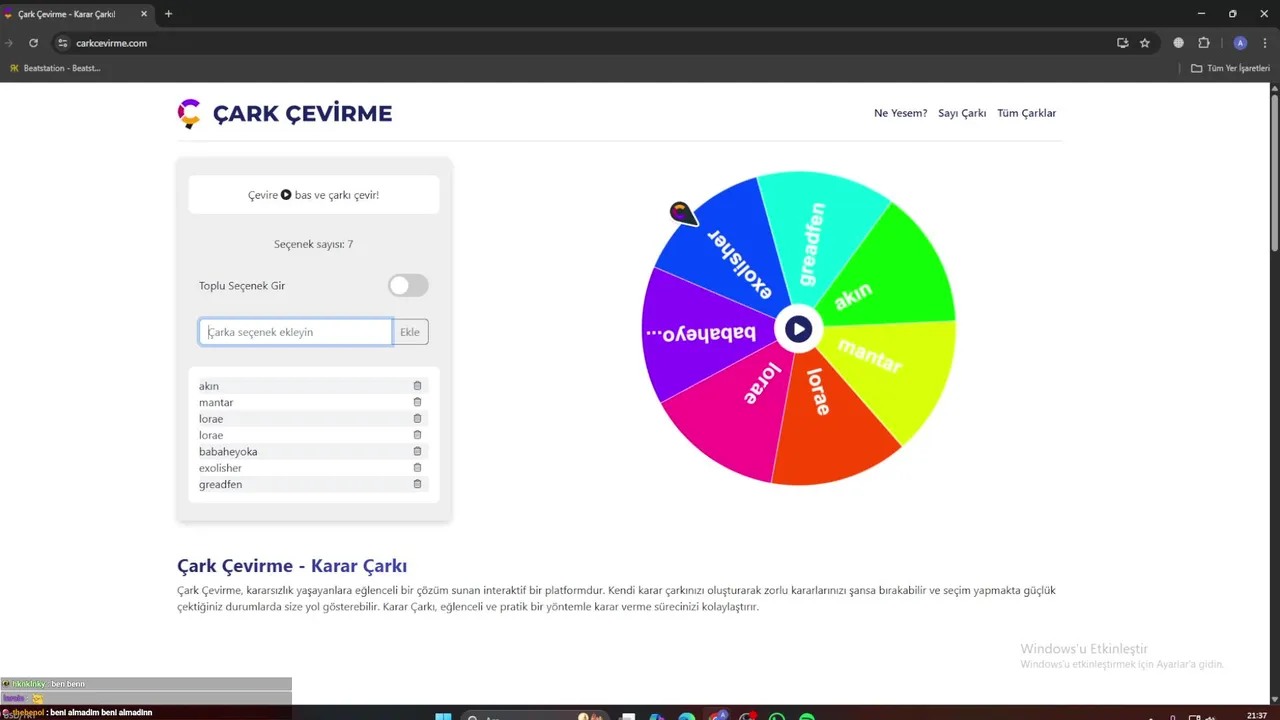Open Tüm Yer İşaretleri bookmarks folder
Viewport: 1280px width, 720px height.
1230,68
